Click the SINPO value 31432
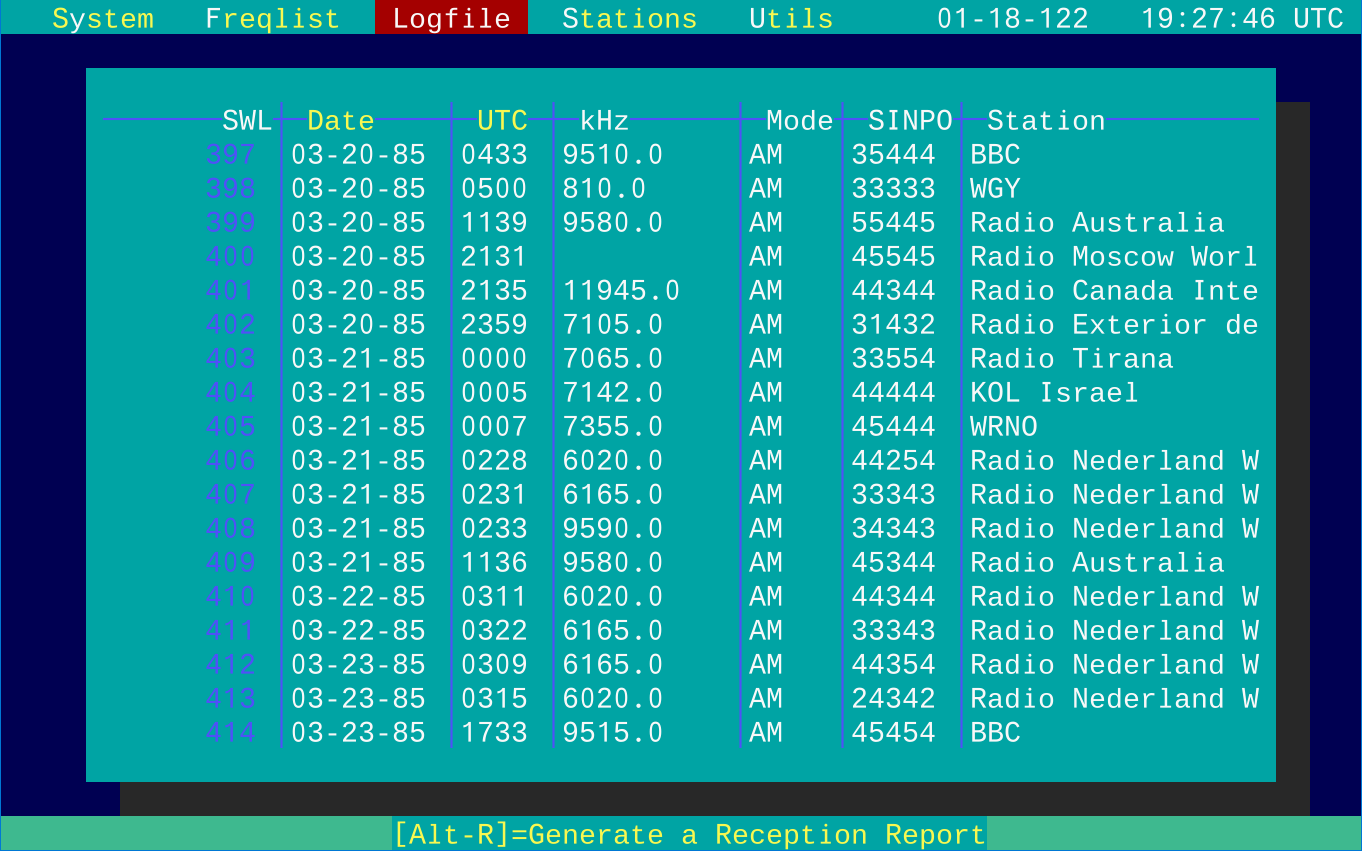The width and height of the screenshot is (1362, 851). coord(893,325)
